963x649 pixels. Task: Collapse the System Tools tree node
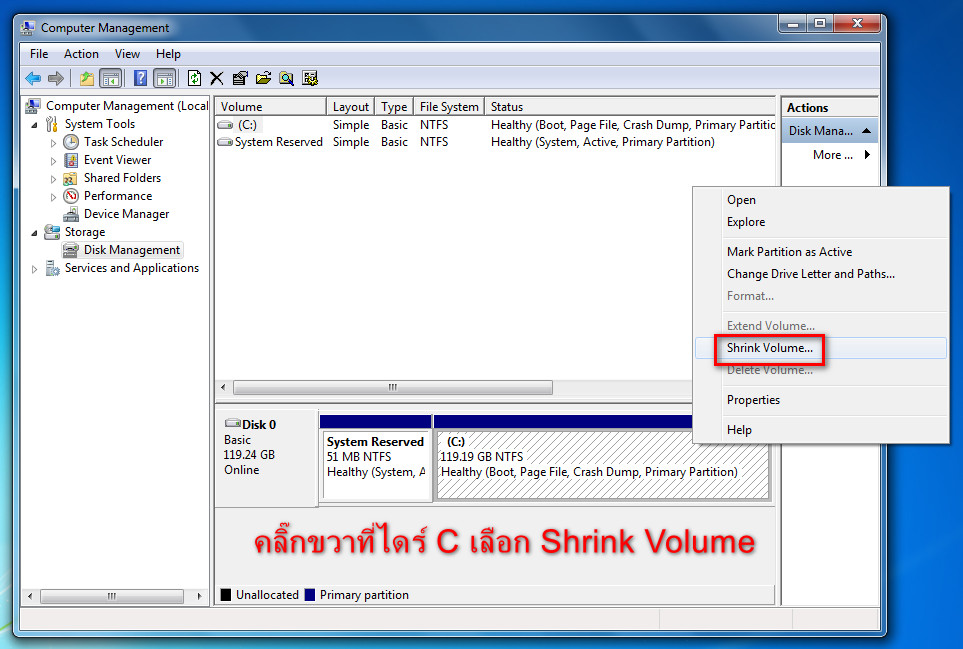(x=34, y=125)
